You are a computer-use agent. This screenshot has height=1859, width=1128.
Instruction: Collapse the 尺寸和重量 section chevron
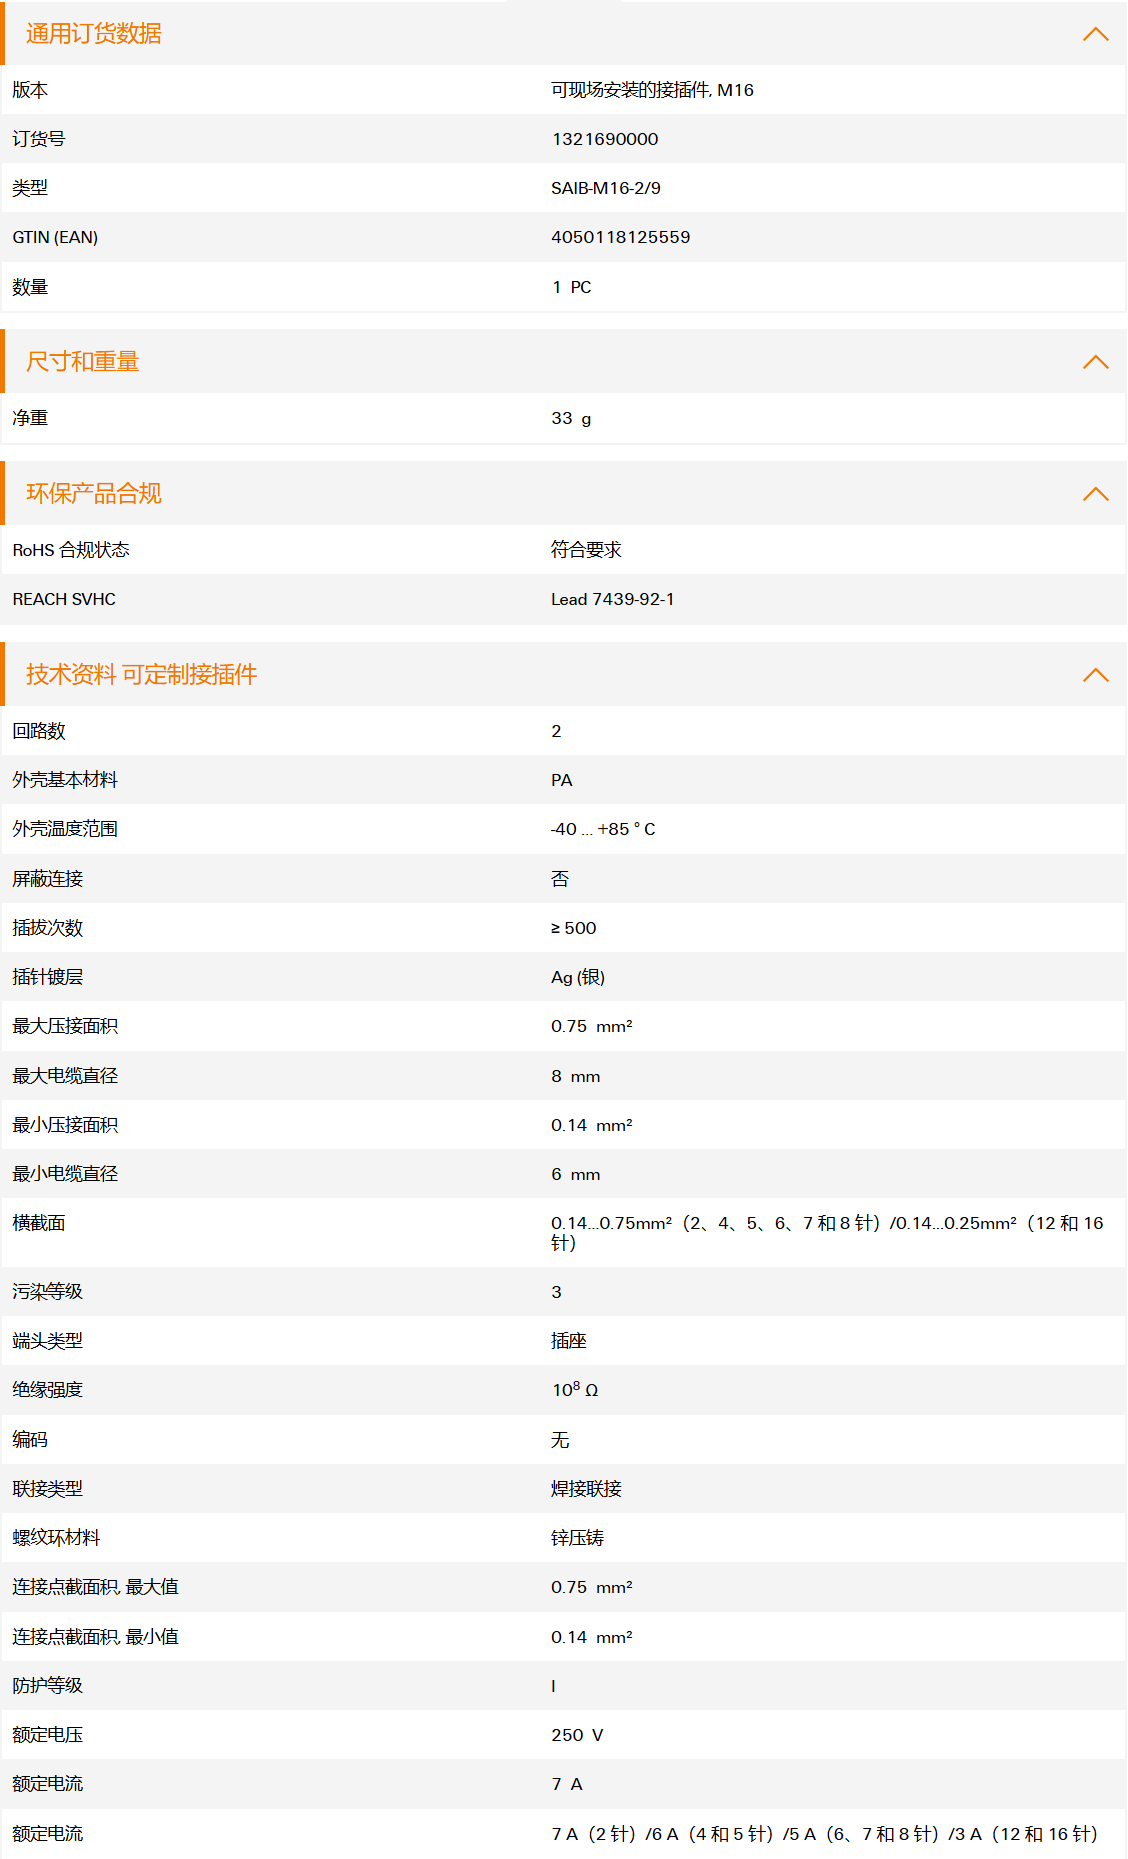point(1095,362)
